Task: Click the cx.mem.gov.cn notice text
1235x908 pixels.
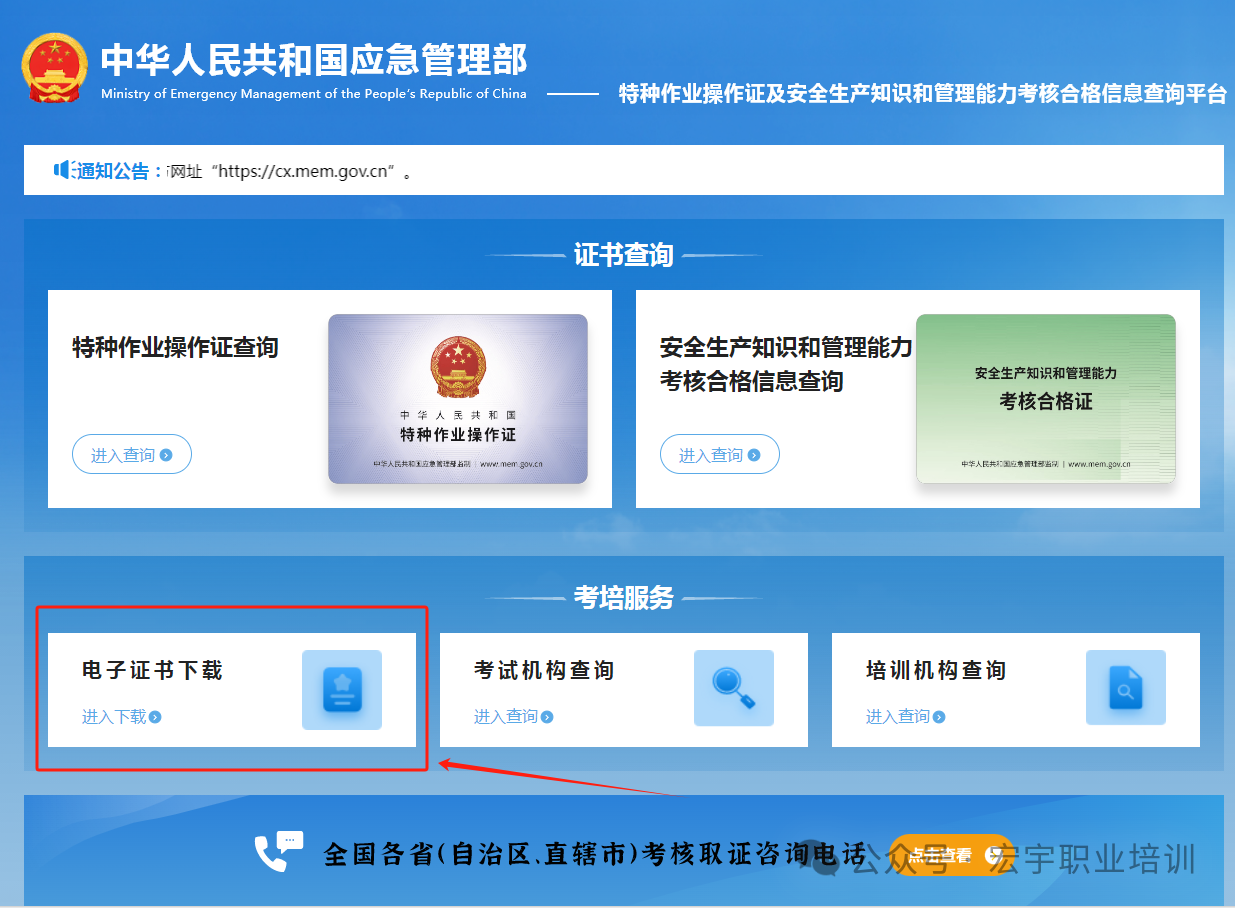Action: click(x=291, y=172)
